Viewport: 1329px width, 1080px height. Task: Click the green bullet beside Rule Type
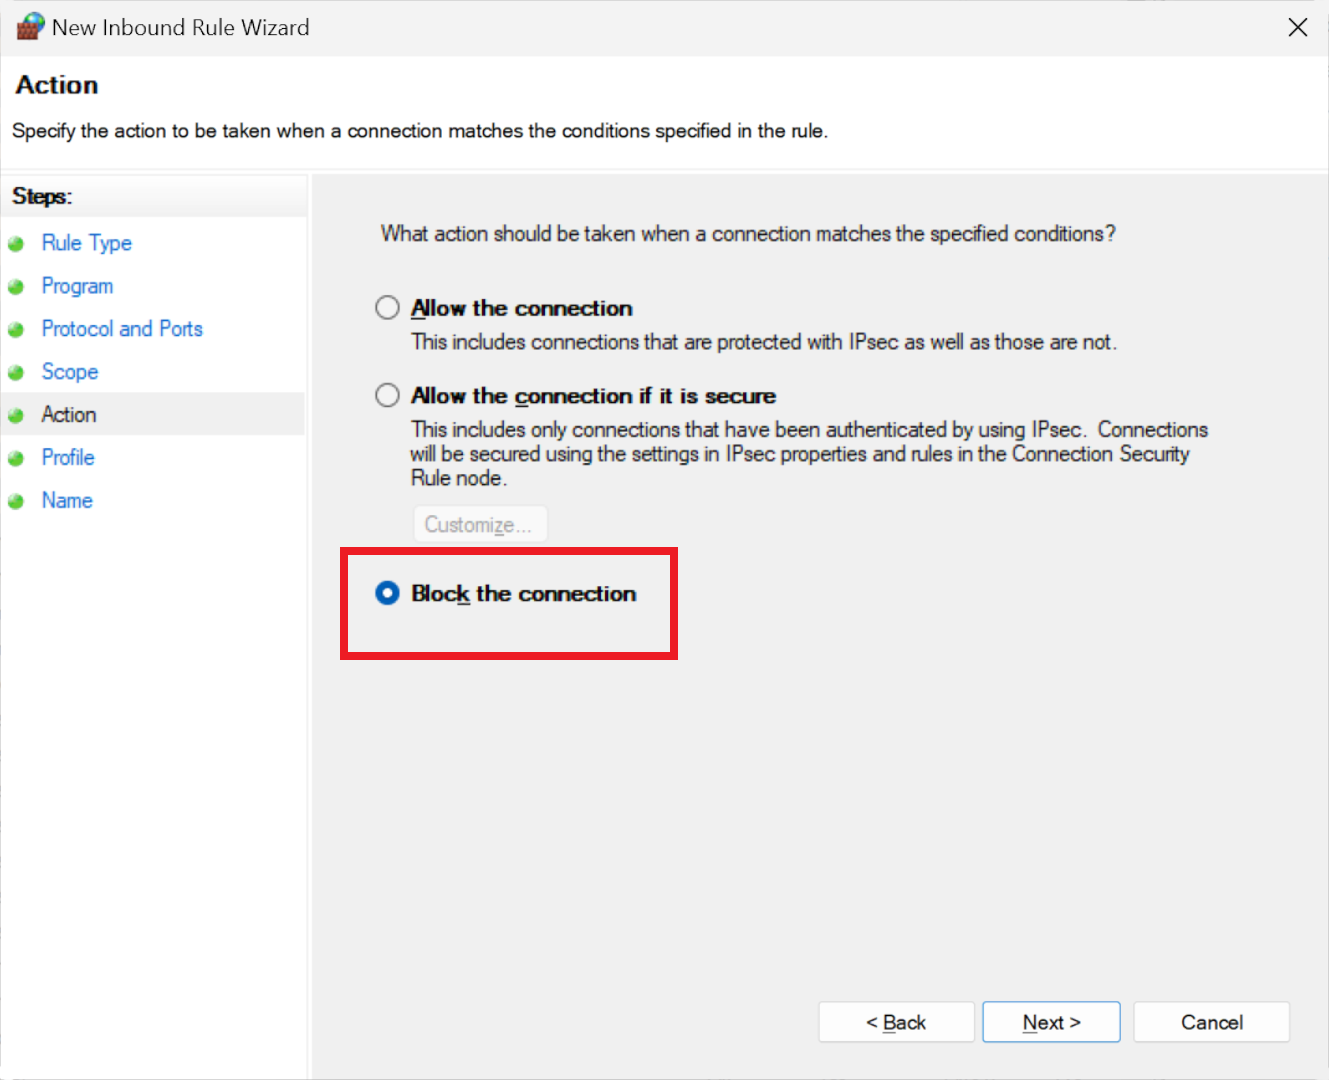click(16, 244)
